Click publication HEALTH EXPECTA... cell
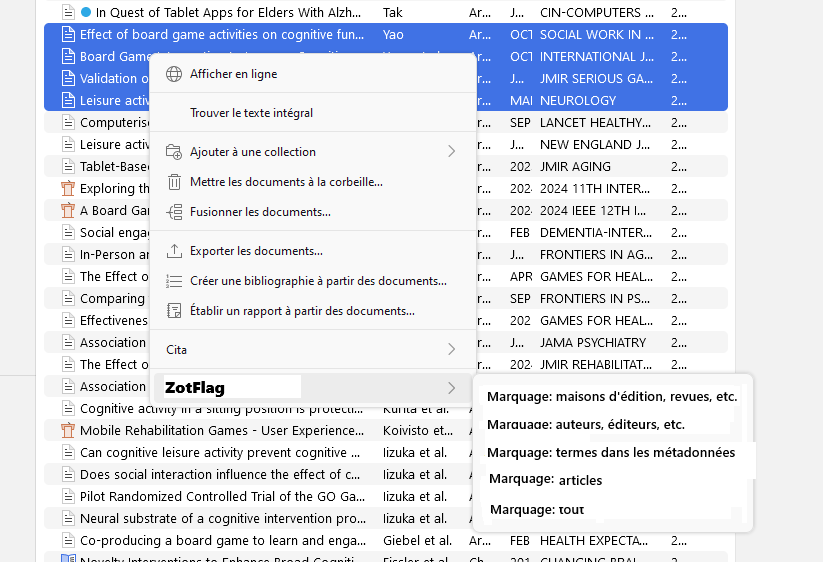This screenshot has width=823, height=562. [x=594, y=540]
